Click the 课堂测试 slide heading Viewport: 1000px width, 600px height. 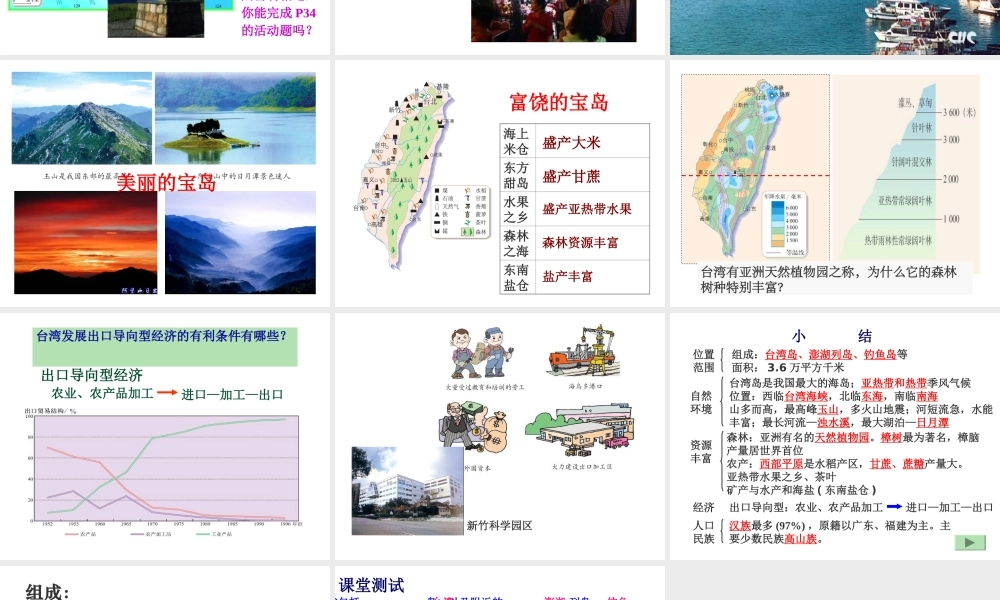pyautogui.click(x=371, y=585)
